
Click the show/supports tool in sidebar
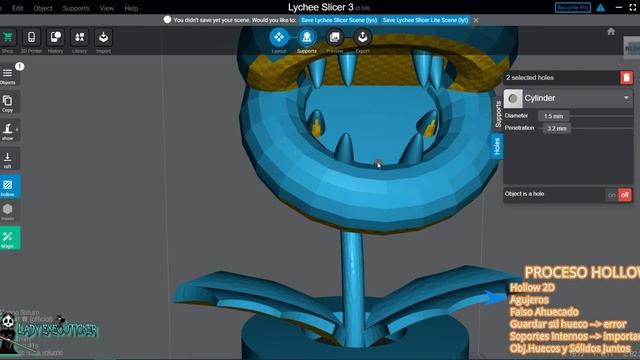pos(8,131)
